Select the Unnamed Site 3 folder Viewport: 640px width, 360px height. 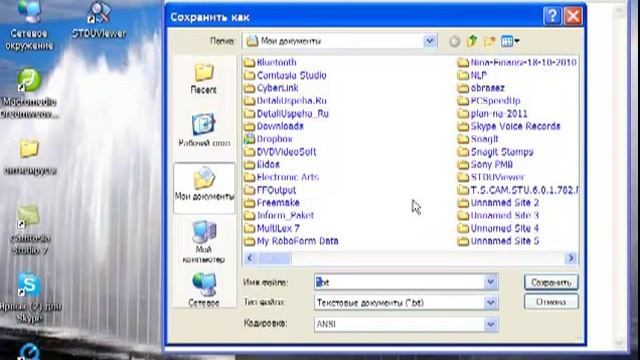pos(498,216)
